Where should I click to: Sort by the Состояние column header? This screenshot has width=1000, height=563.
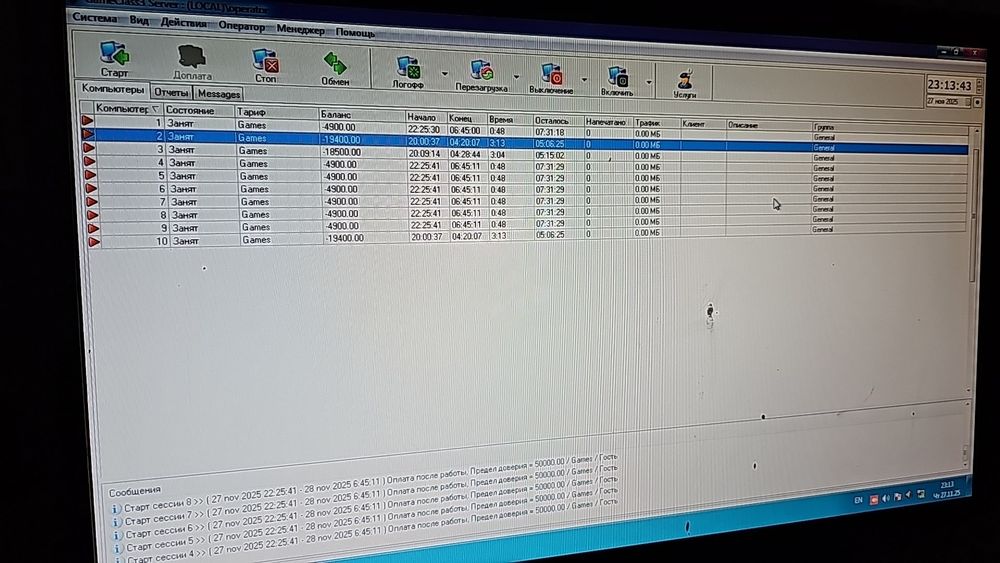point(199,110)
